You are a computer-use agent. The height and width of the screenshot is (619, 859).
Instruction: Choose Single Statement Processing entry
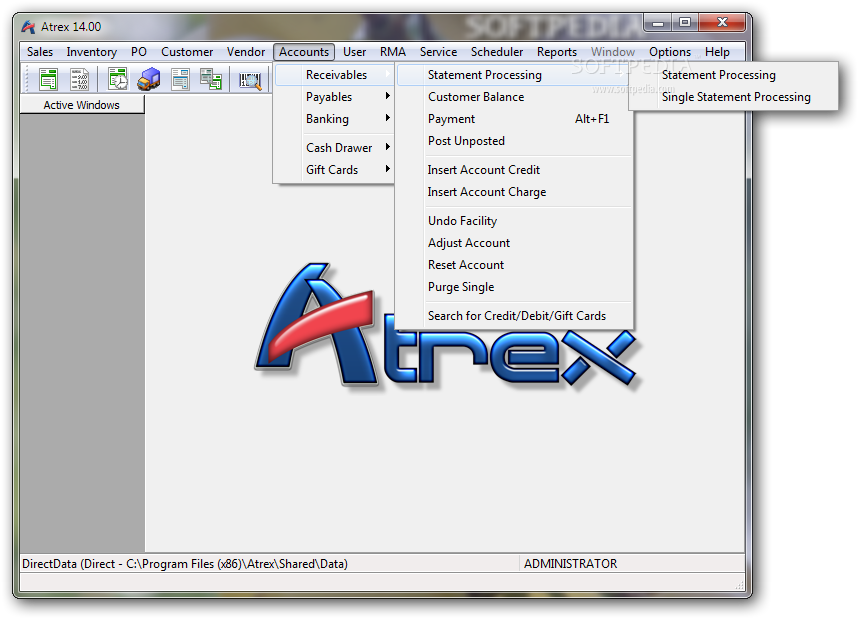(734, 96)
